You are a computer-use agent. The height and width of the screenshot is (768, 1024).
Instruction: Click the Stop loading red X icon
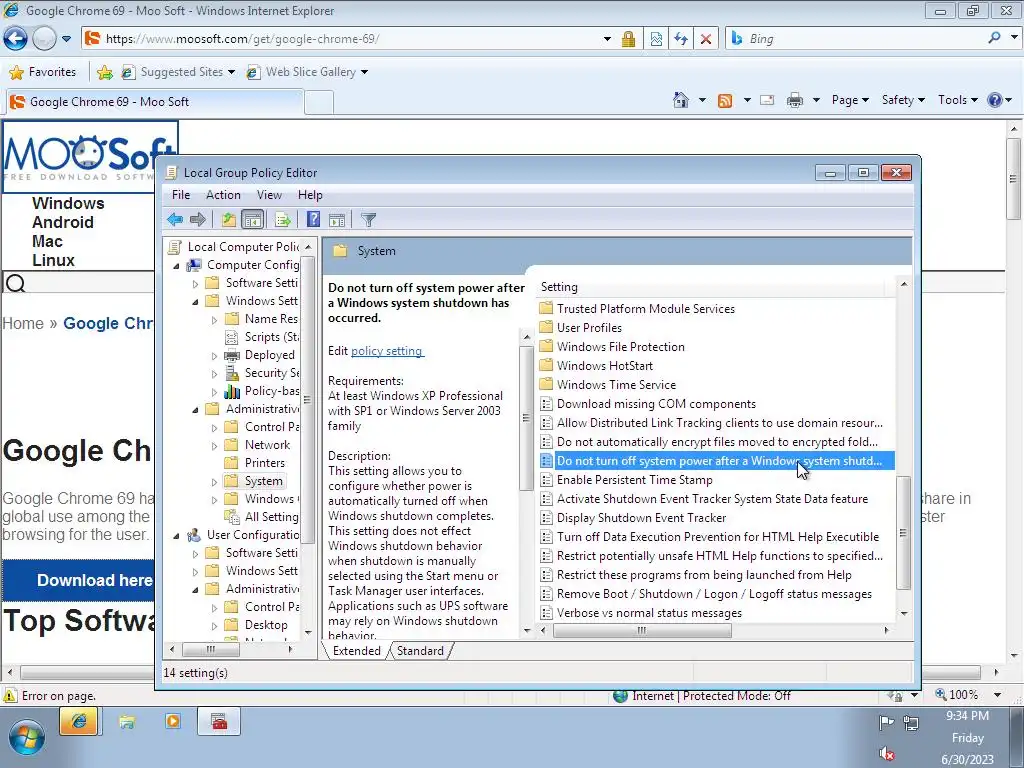(x=706, y=39)
